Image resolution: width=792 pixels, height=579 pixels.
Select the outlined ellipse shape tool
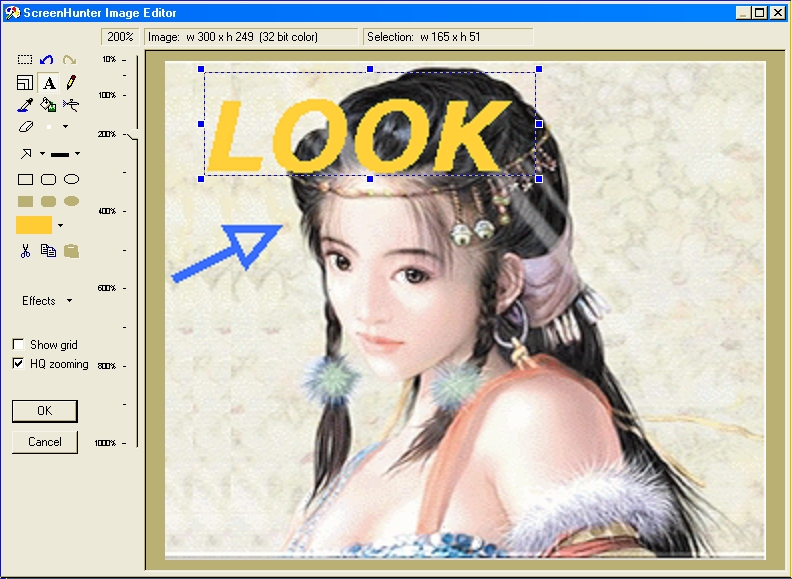point(71,180)
